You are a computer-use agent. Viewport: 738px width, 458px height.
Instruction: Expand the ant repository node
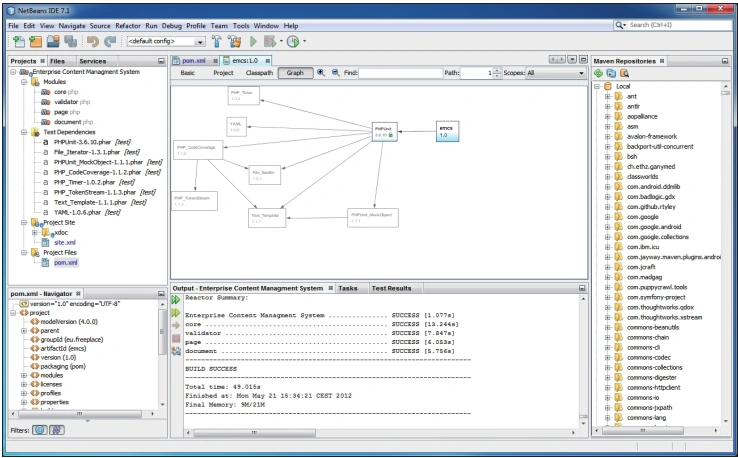[608, 96]
